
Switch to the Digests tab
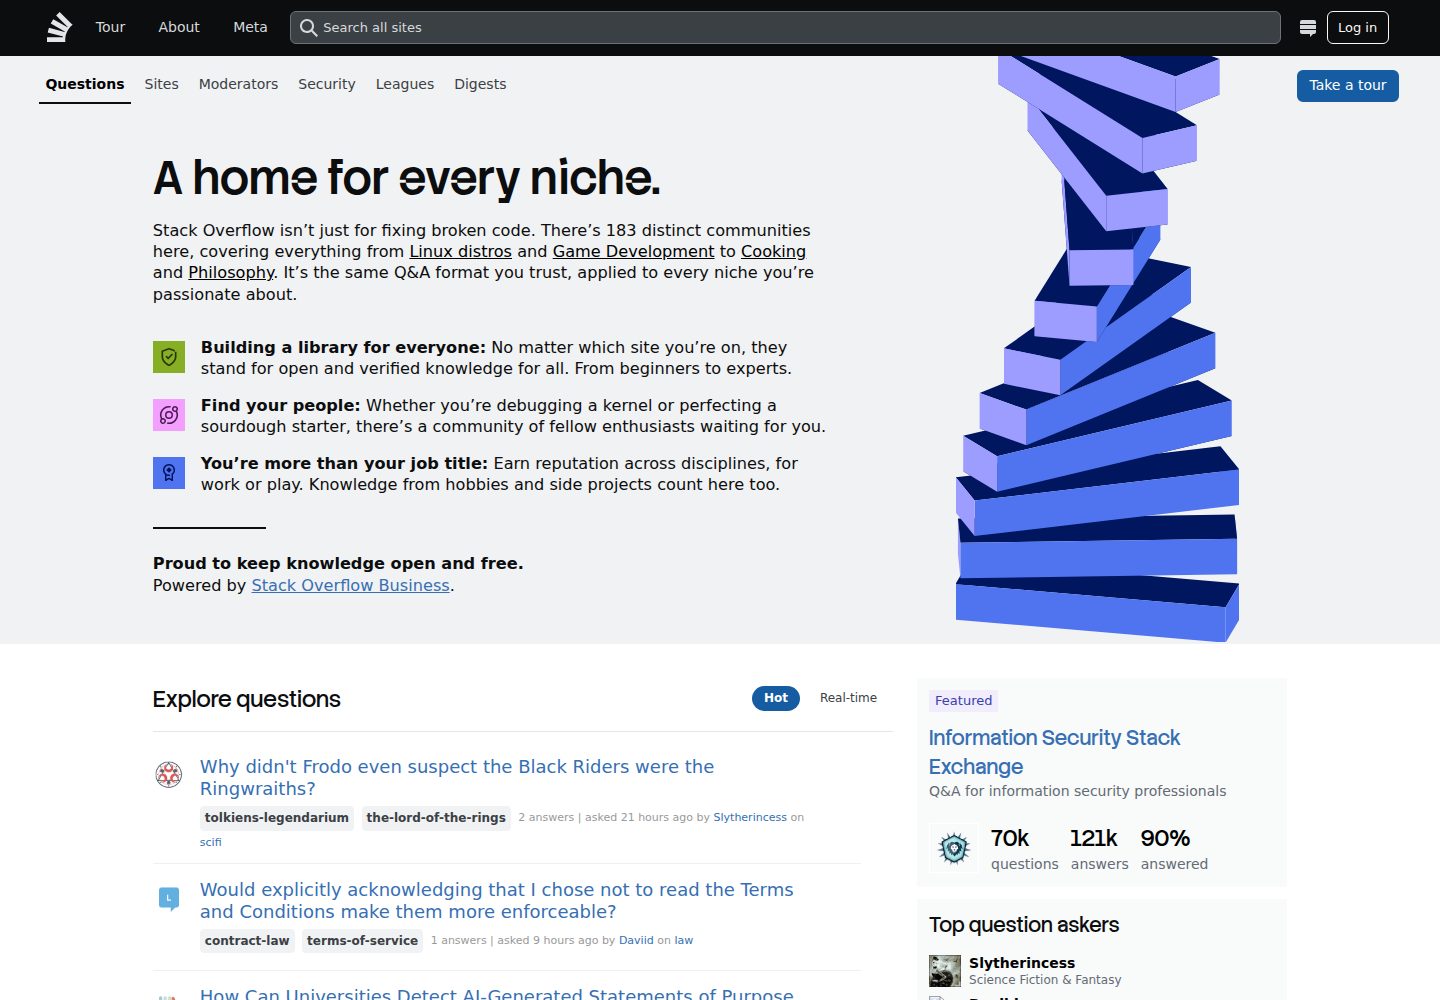[480, 84]
